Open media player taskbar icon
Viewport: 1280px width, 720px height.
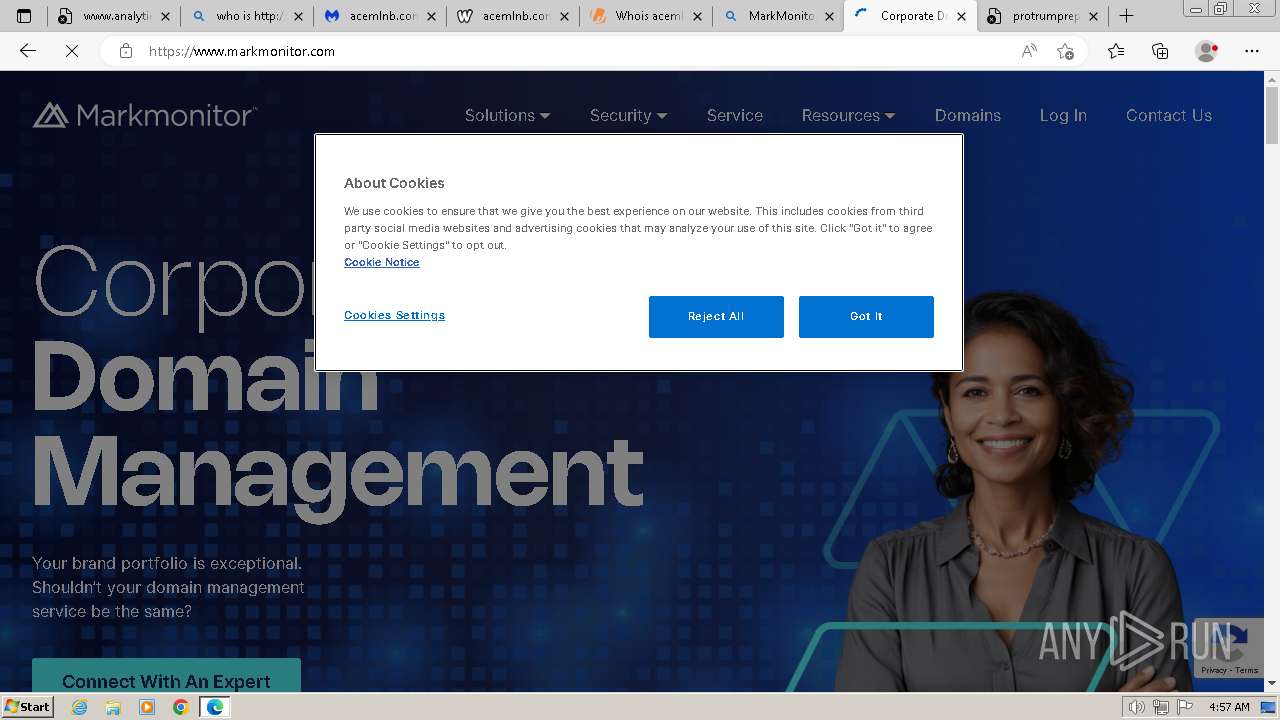147,707
